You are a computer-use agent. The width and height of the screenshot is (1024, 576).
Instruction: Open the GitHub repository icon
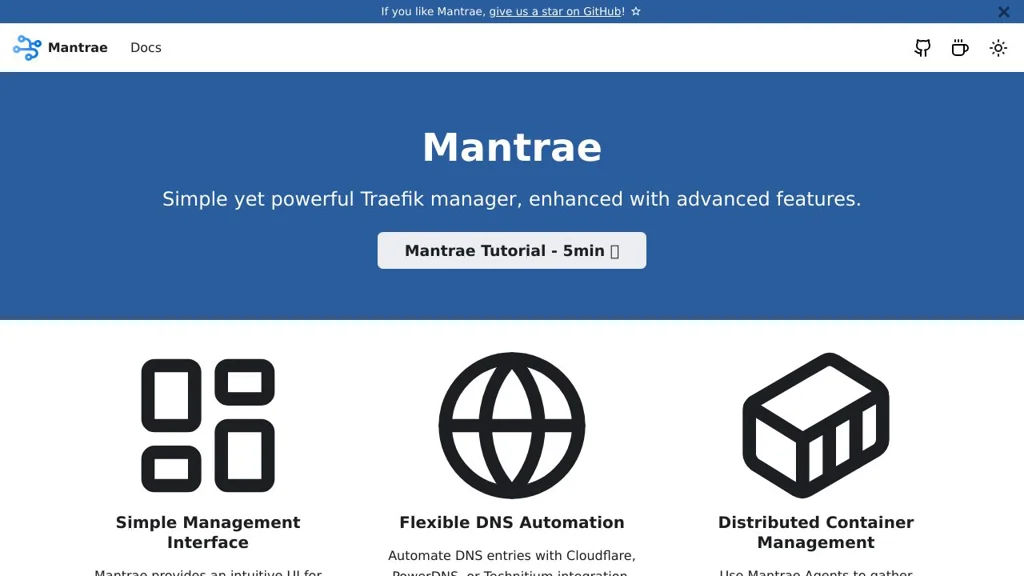point(922,48)
